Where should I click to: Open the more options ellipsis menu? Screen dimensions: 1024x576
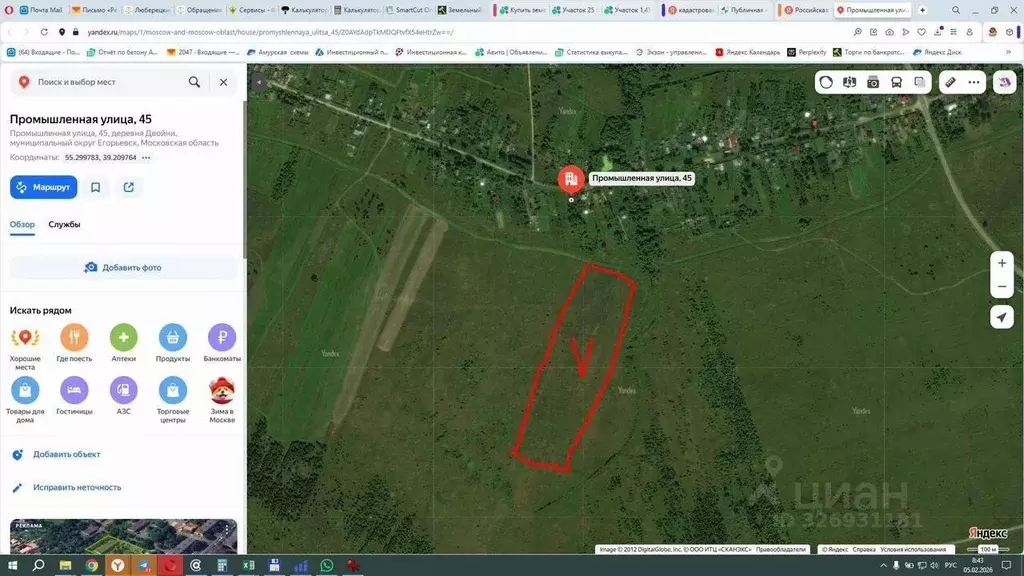972,82
